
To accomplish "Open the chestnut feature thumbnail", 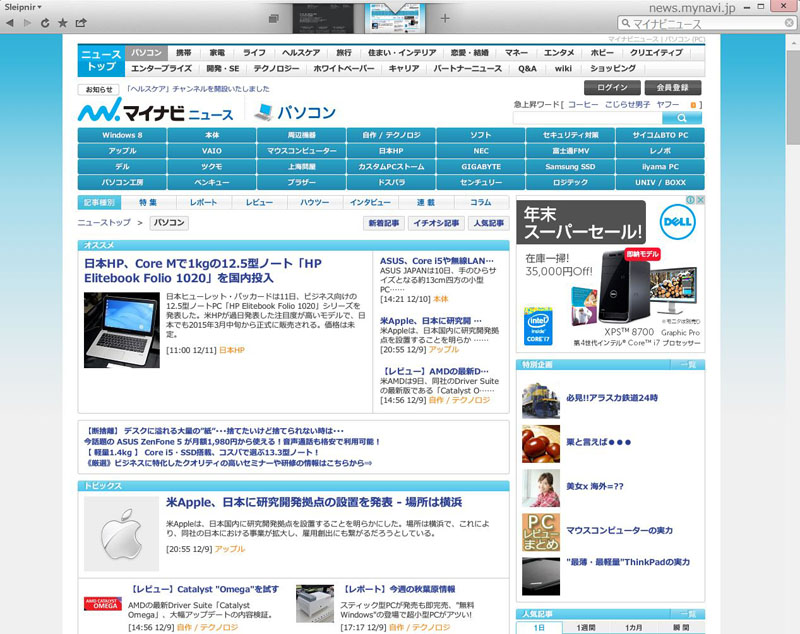I will tap(541, 444).
